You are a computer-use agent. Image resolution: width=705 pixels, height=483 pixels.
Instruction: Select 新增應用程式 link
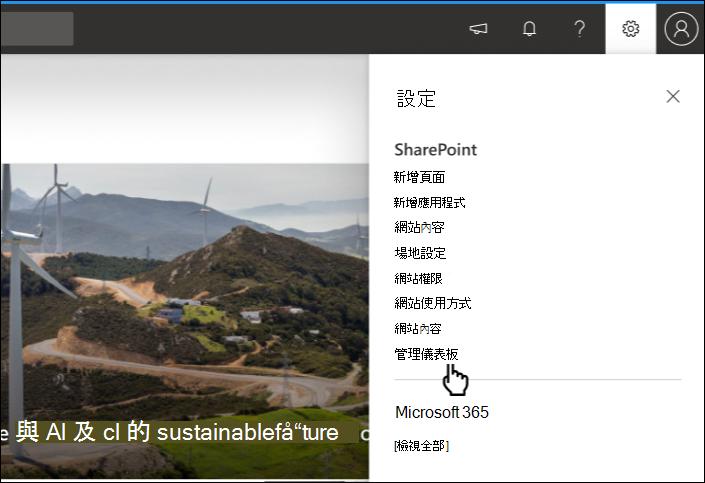tap(429, 203)
